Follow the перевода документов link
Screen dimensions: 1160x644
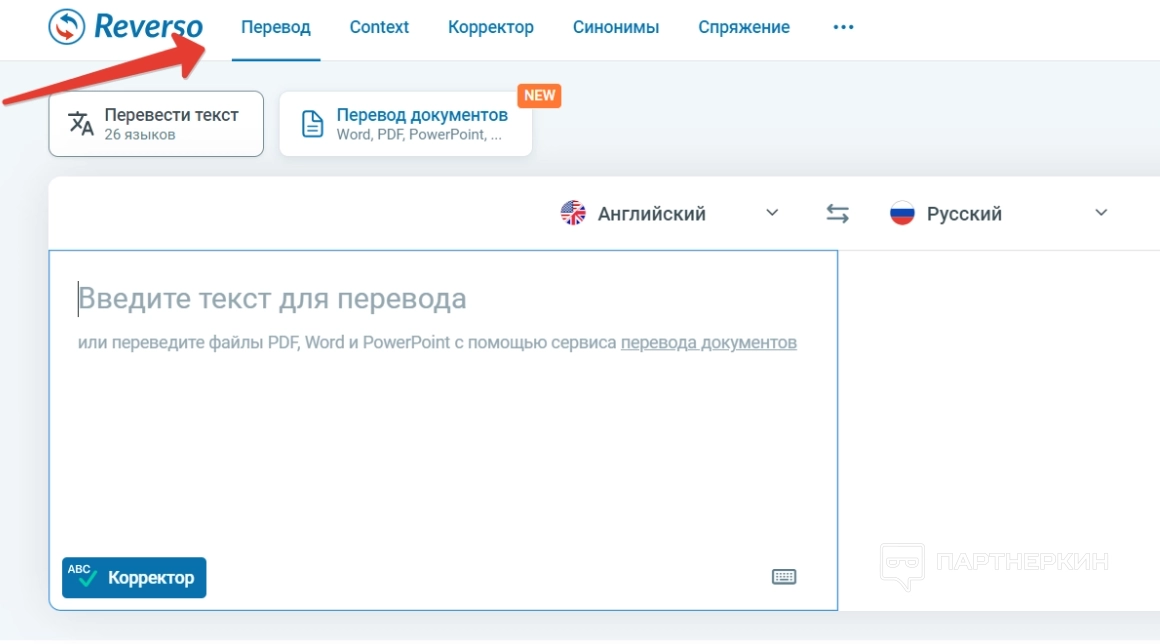coord(709,342)
